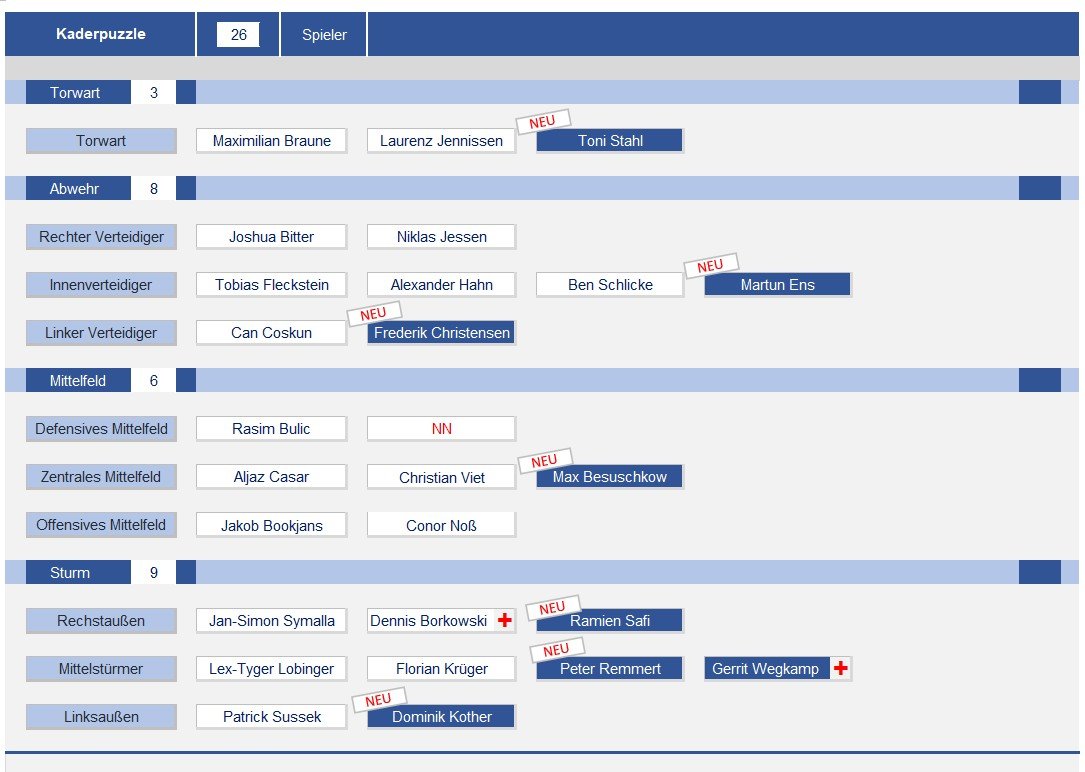
Task: Click the NEU badge above Peter Remmert
Action: click(556, 650)
